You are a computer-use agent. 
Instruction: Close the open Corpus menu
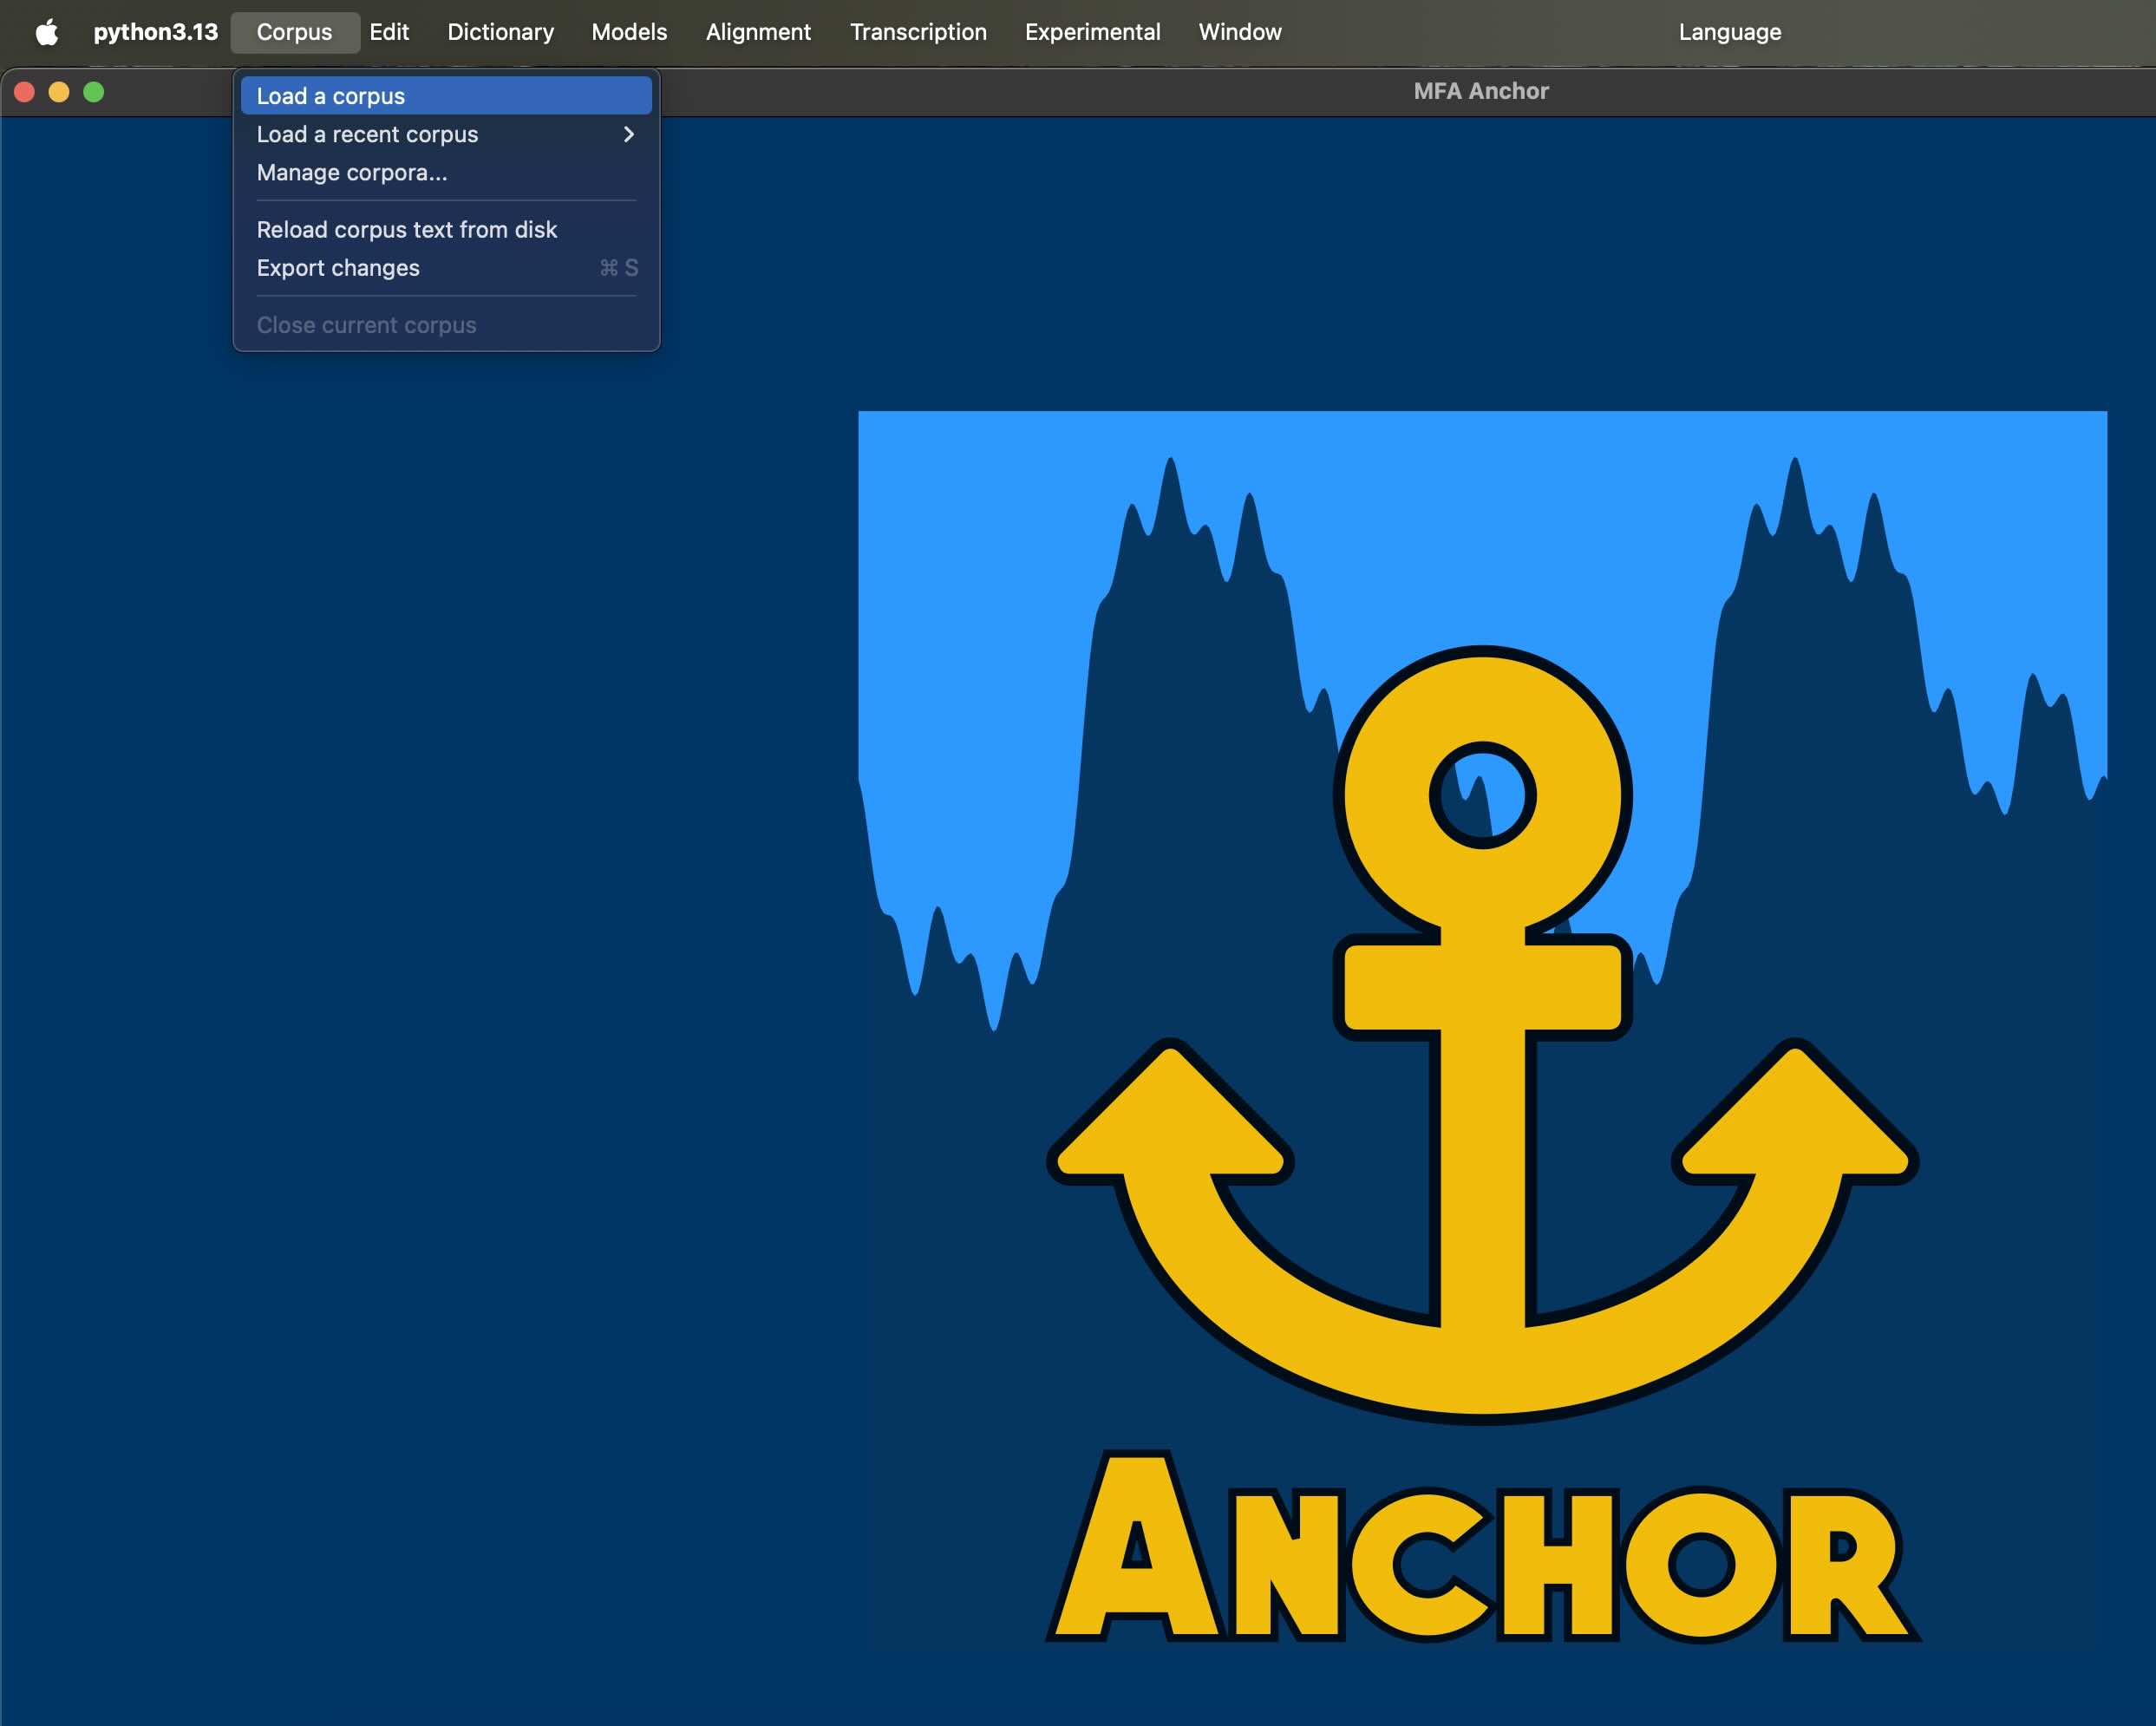pos(294,32)
